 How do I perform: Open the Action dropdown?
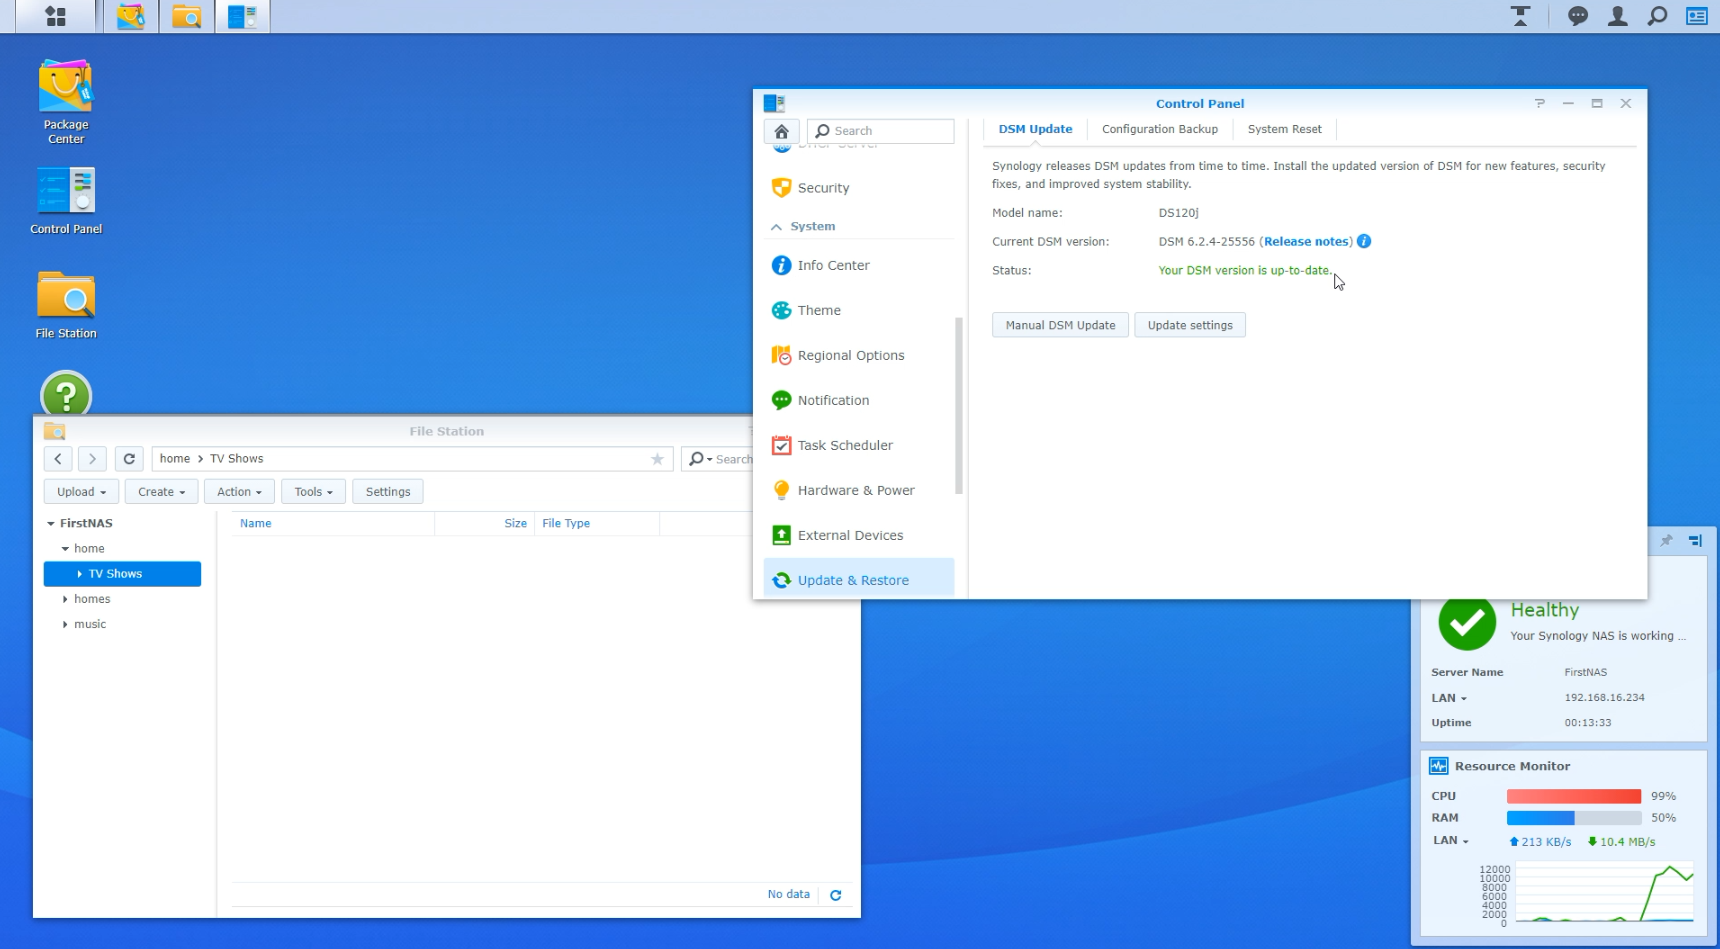pyautogui.click(x=239, y=491)
